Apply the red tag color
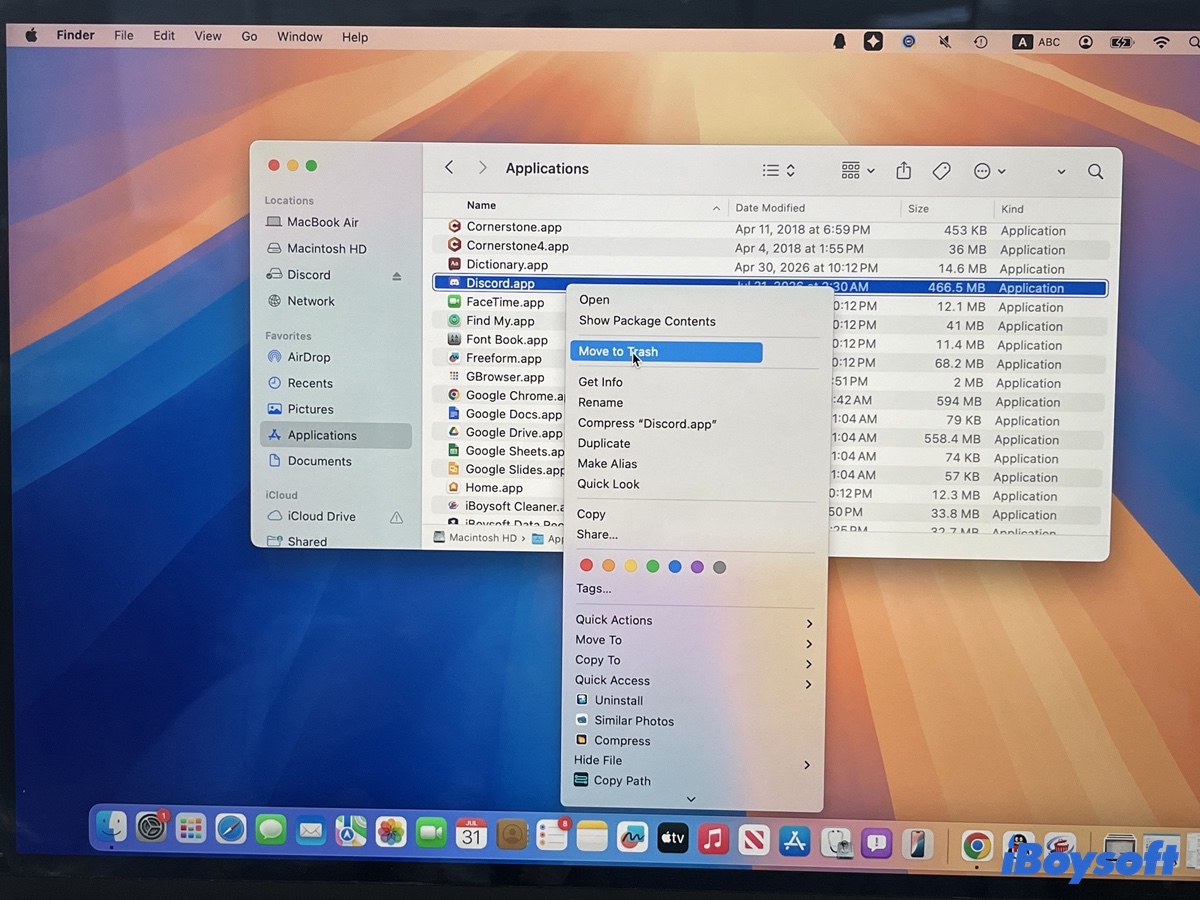 (x=586, y=566)
